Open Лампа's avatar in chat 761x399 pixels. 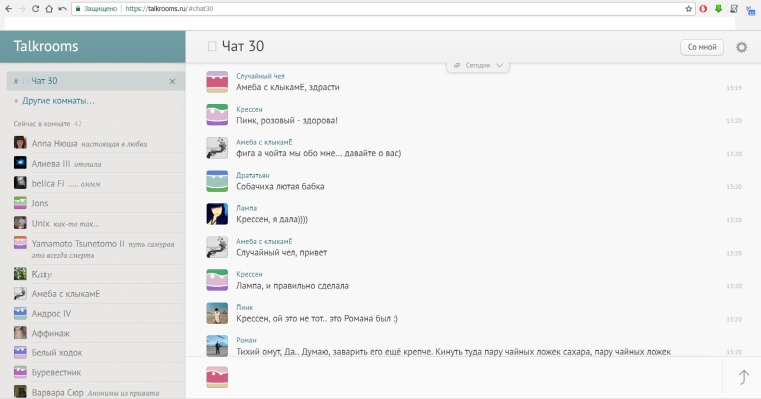click(217, 214)
